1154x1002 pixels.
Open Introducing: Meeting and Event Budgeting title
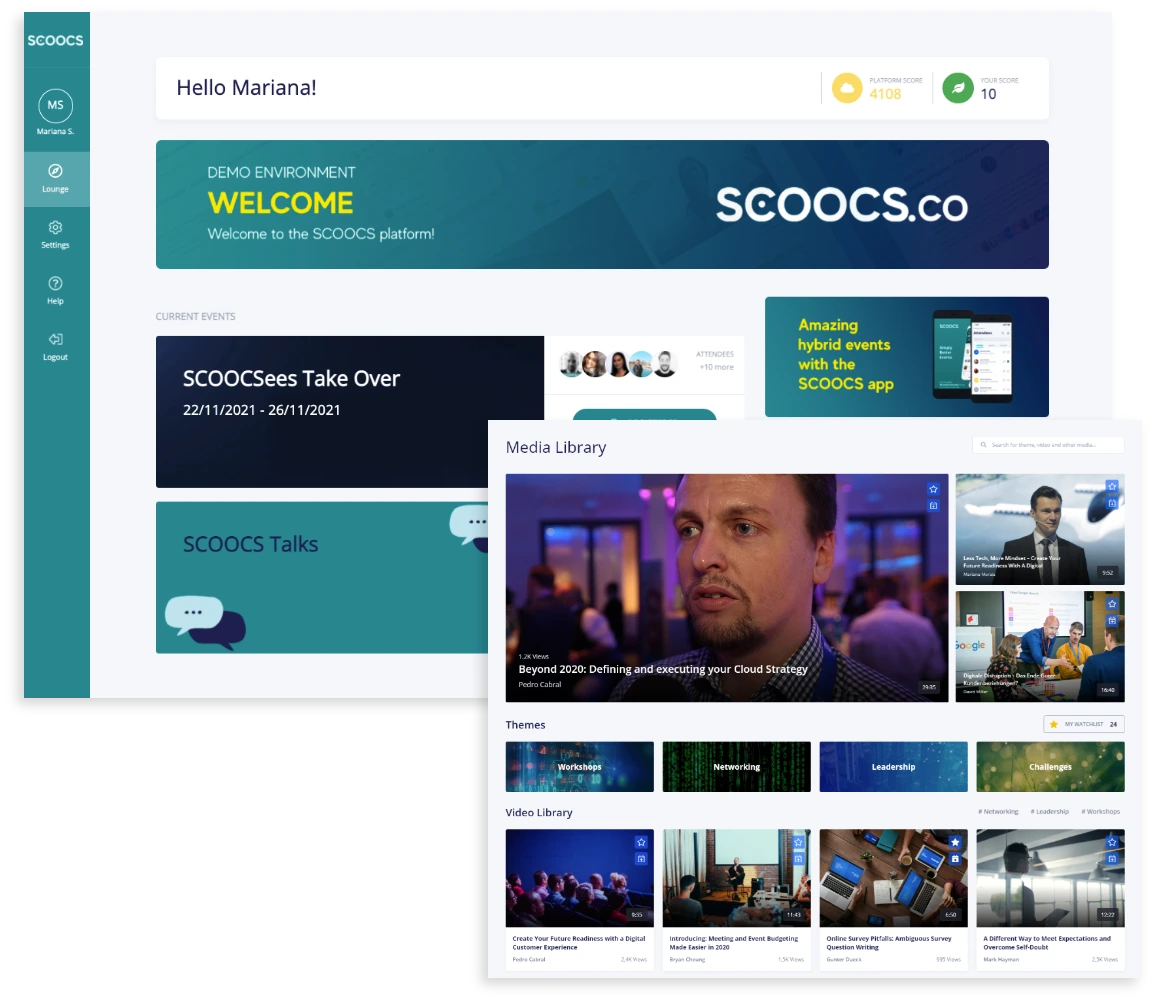pos(734,942)
